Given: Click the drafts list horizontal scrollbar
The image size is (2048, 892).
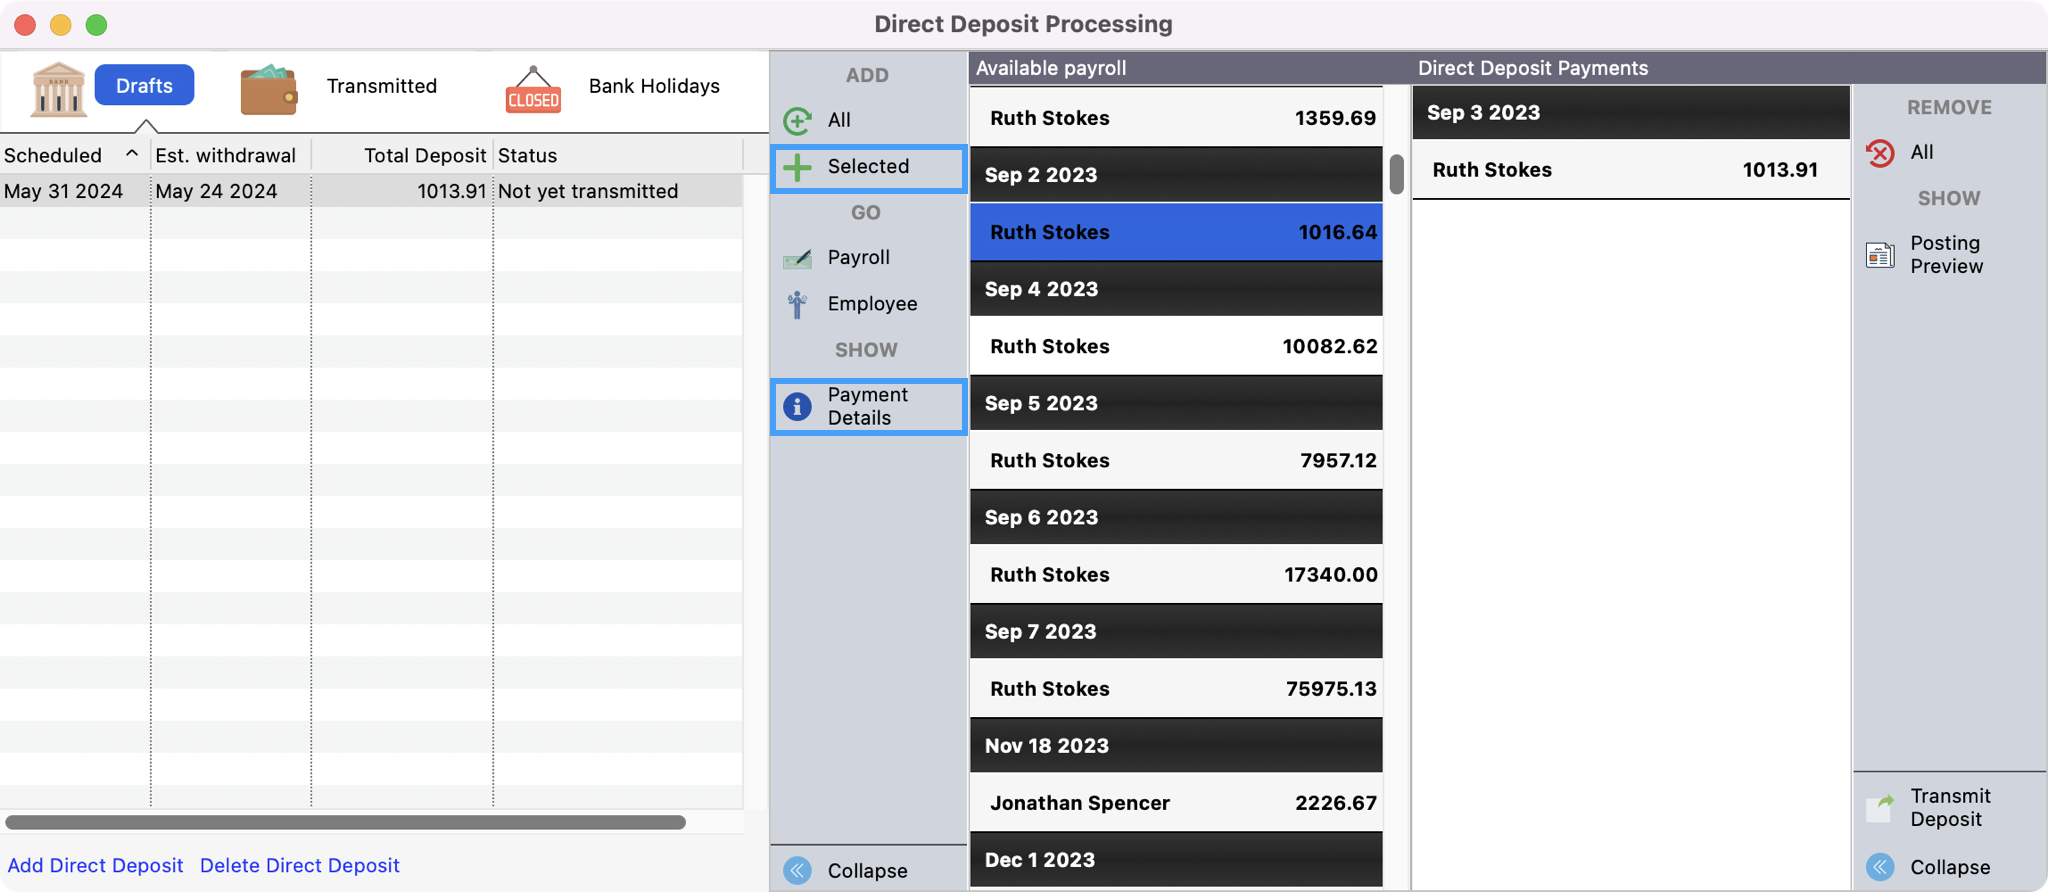Looking at the screenshot, I should click(x=345, y=822).
